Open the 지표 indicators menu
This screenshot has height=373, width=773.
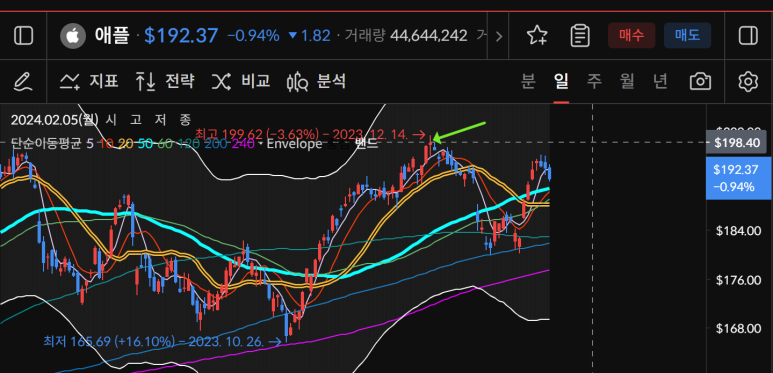coord(89,81)
